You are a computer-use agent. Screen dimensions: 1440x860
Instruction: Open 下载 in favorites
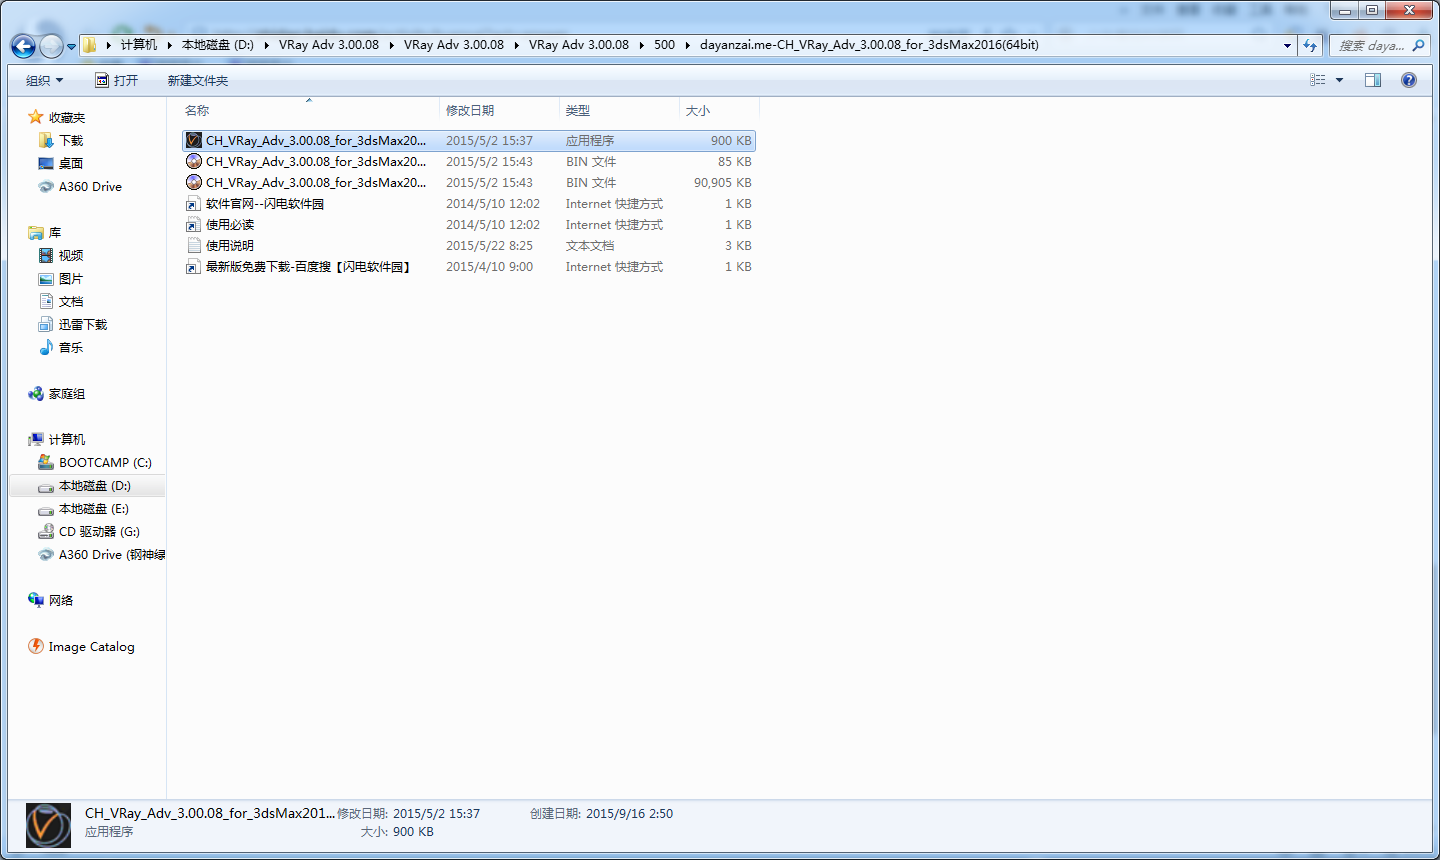point(70,141)
